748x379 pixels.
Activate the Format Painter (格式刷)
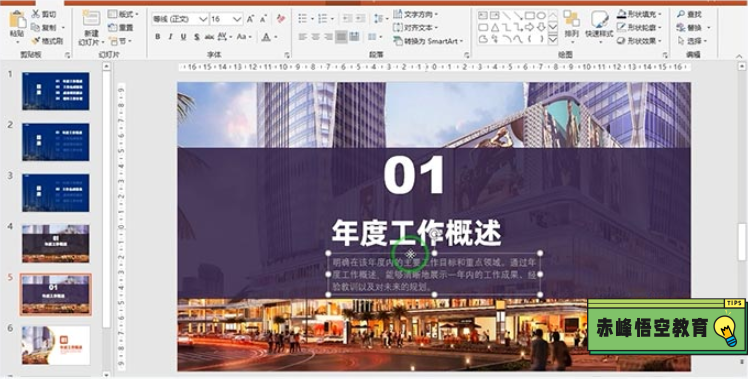pos(47,41)
